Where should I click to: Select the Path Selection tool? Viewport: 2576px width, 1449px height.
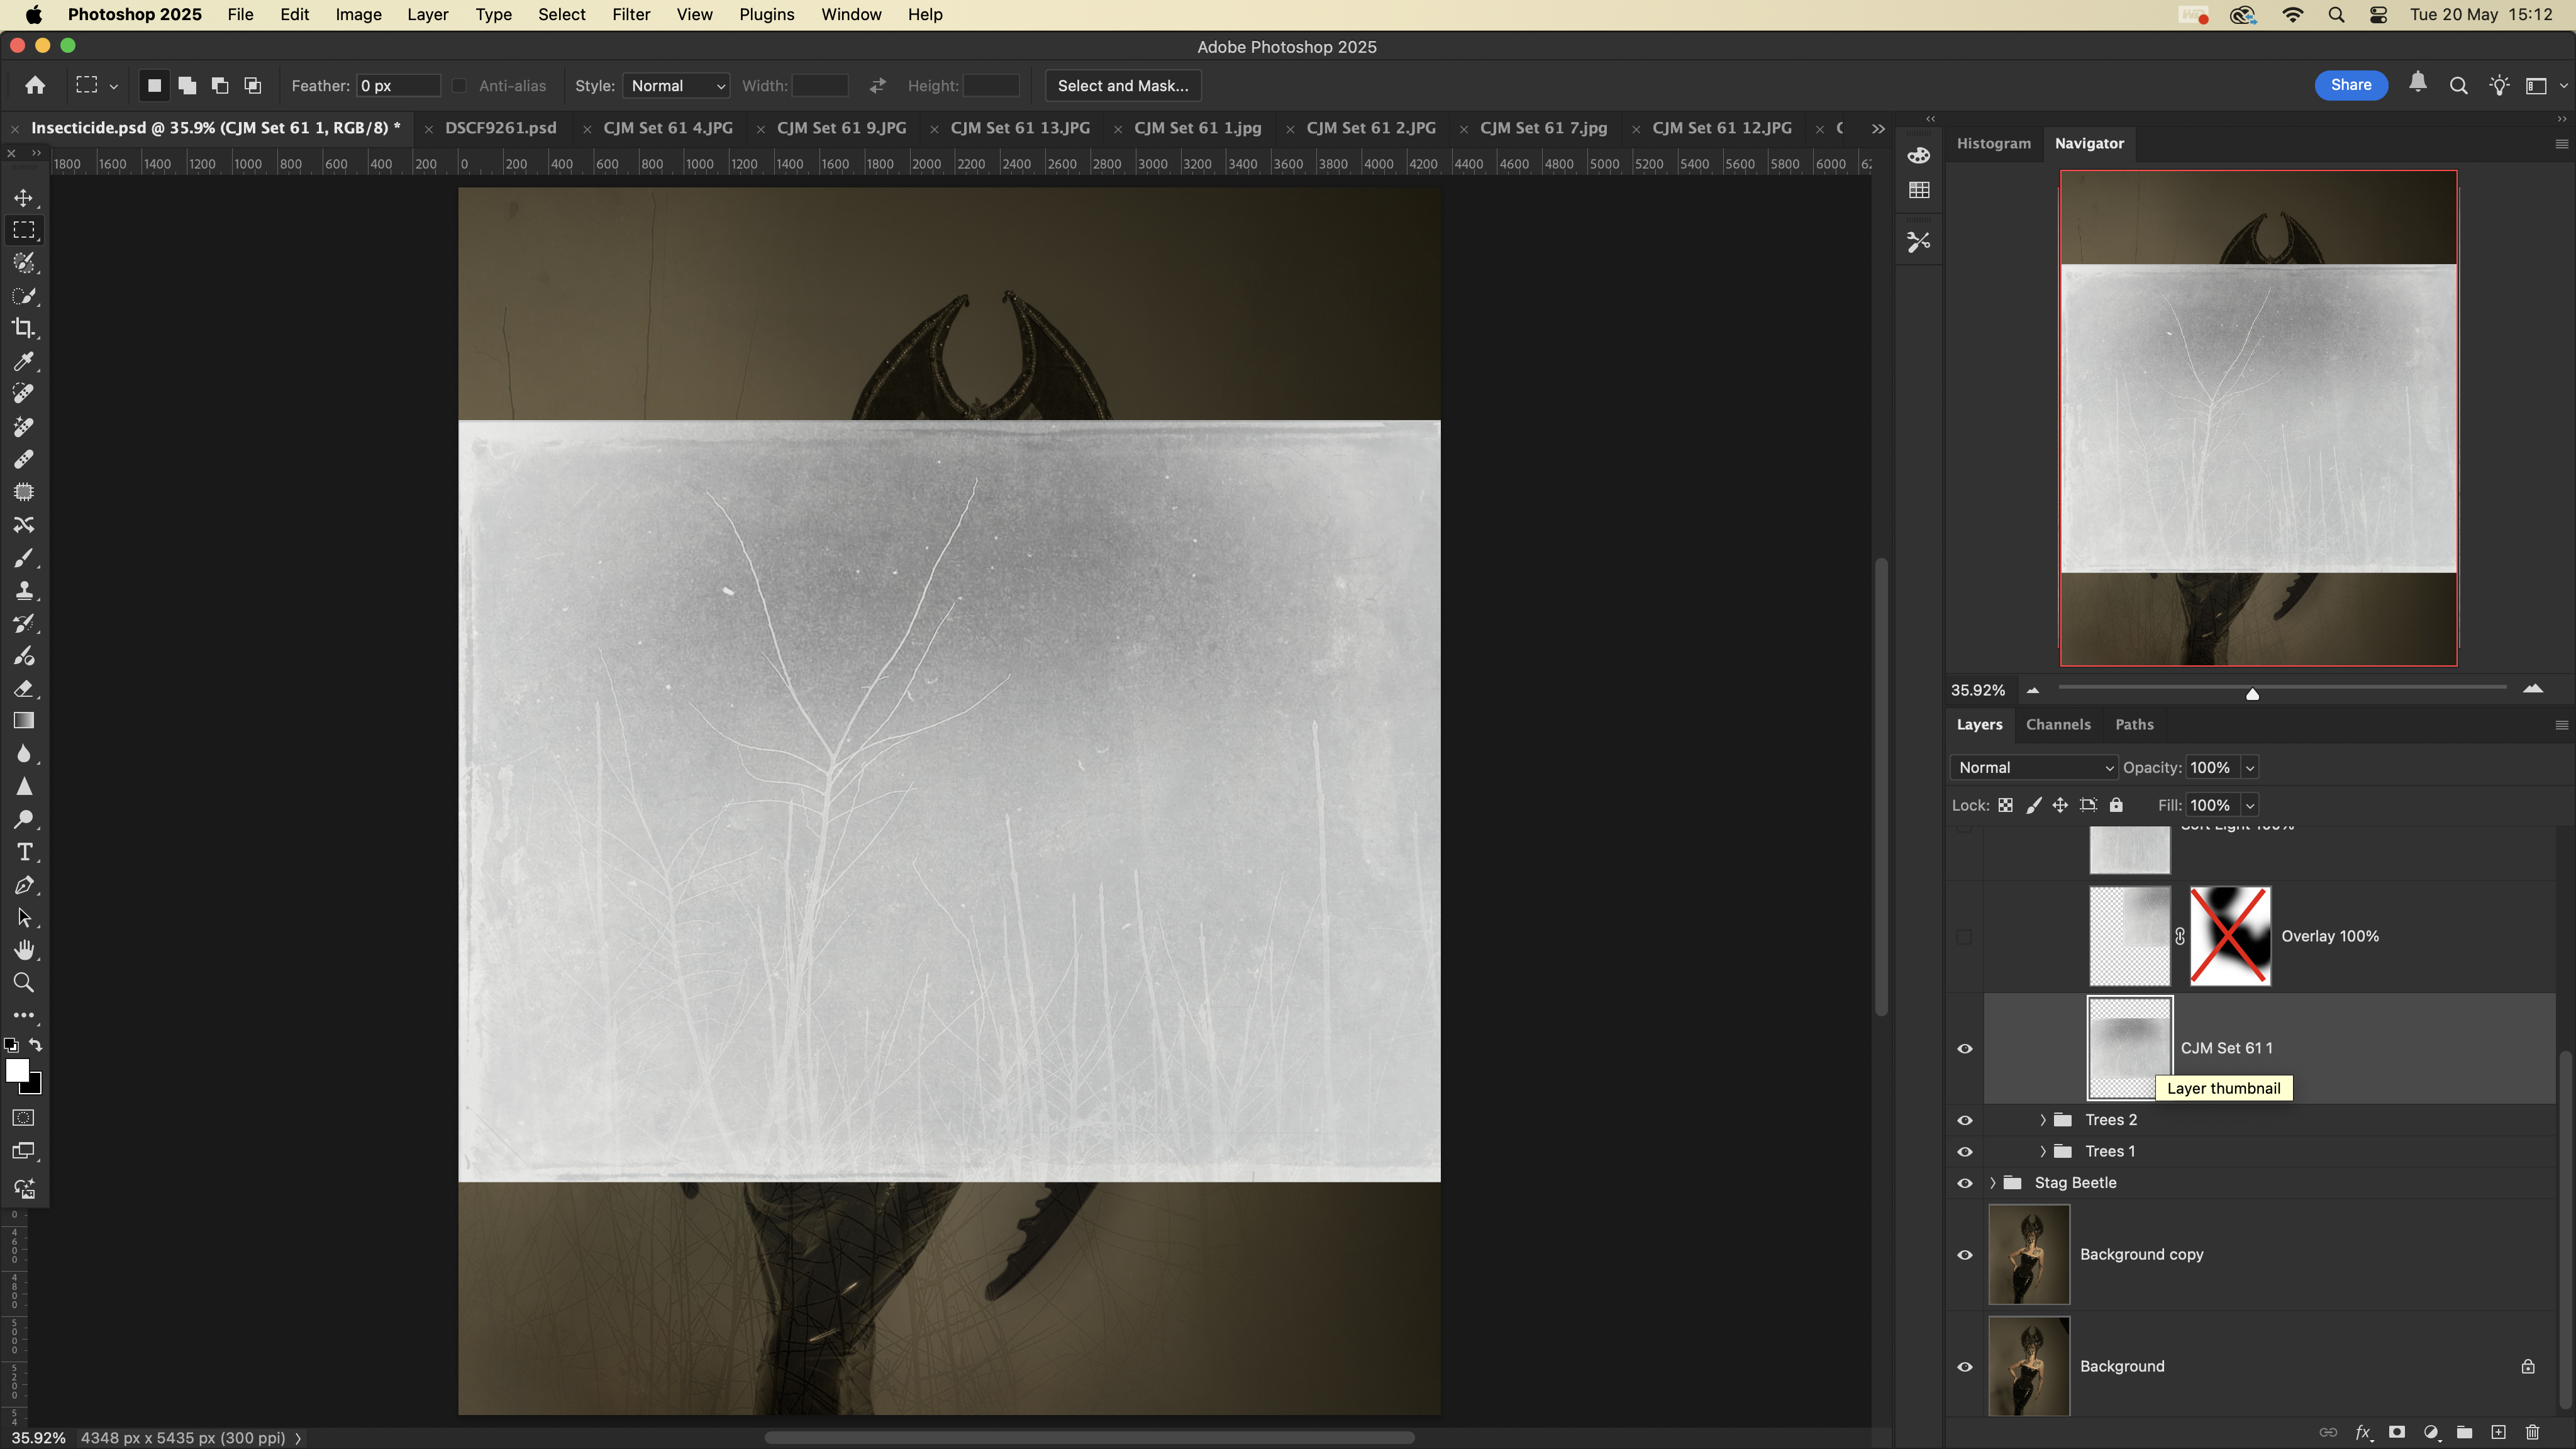coord(24,918)
